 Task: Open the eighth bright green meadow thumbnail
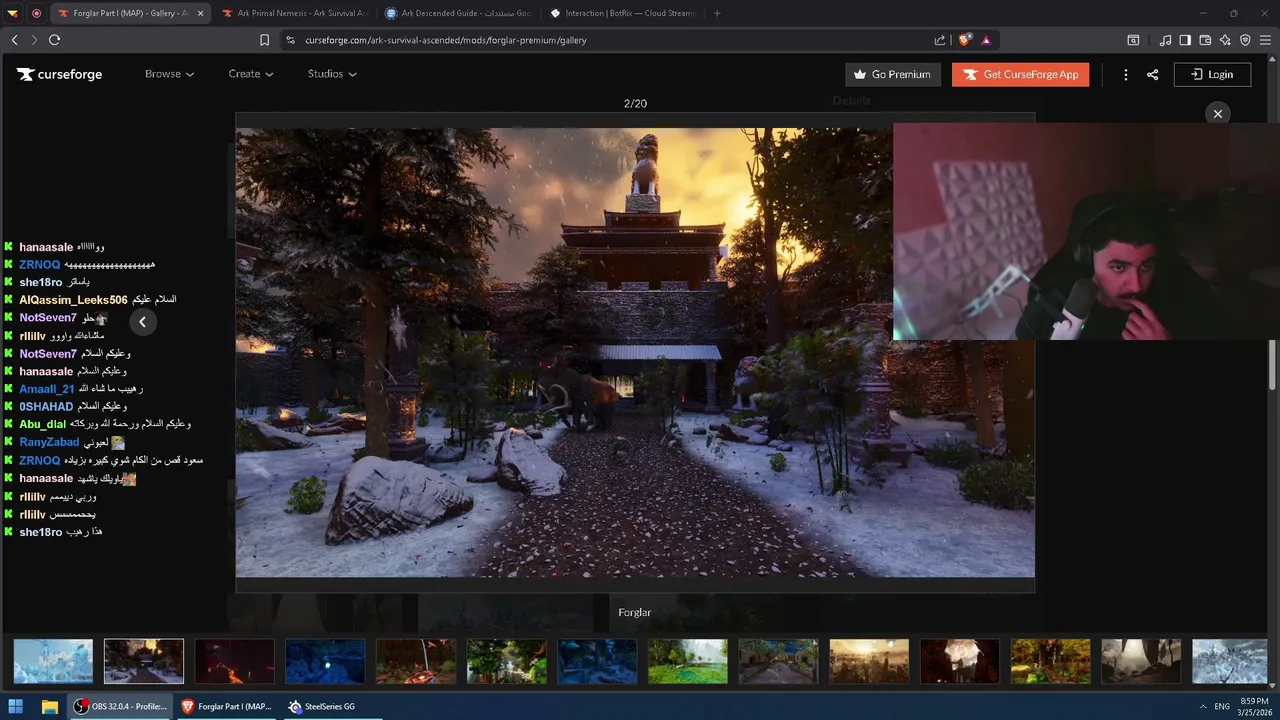click(688, 661)
